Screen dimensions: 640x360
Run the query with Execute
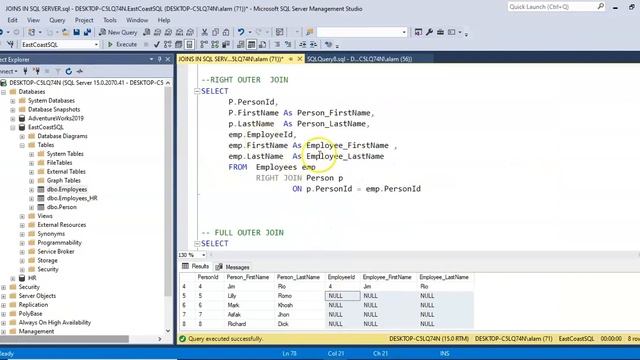(x=122, y=44)
